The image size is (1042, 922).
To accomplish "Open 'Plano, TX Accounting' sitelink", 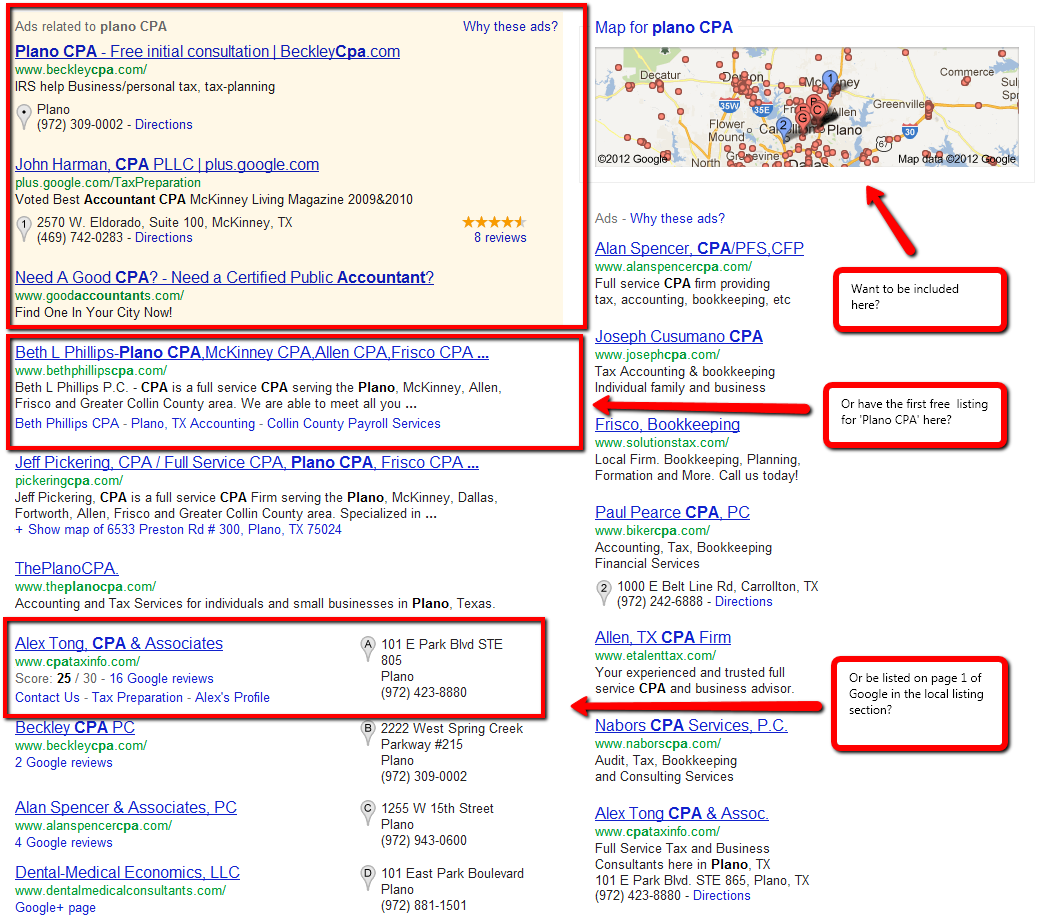I will (x=193, y=423).
